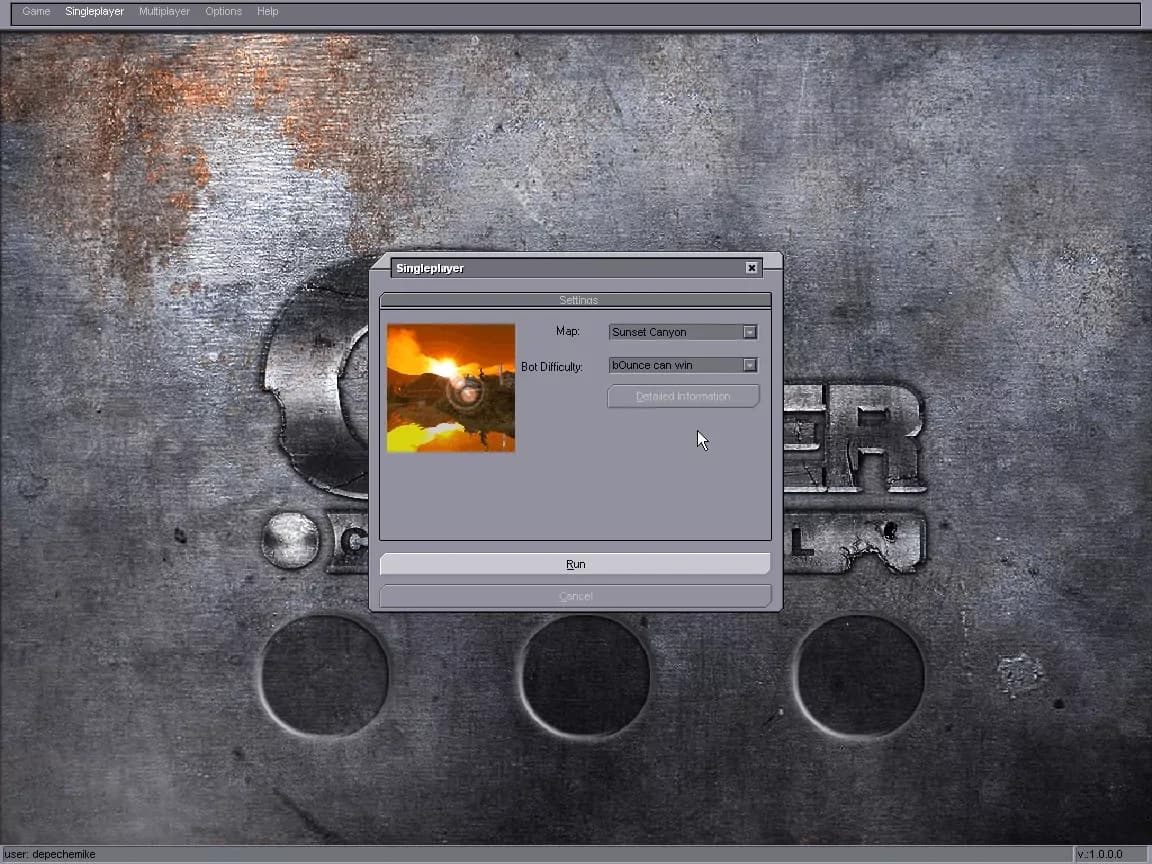Open the Multiplayer menu
This screenshot has width=1152, height=864.
click(x=164, y=12)
